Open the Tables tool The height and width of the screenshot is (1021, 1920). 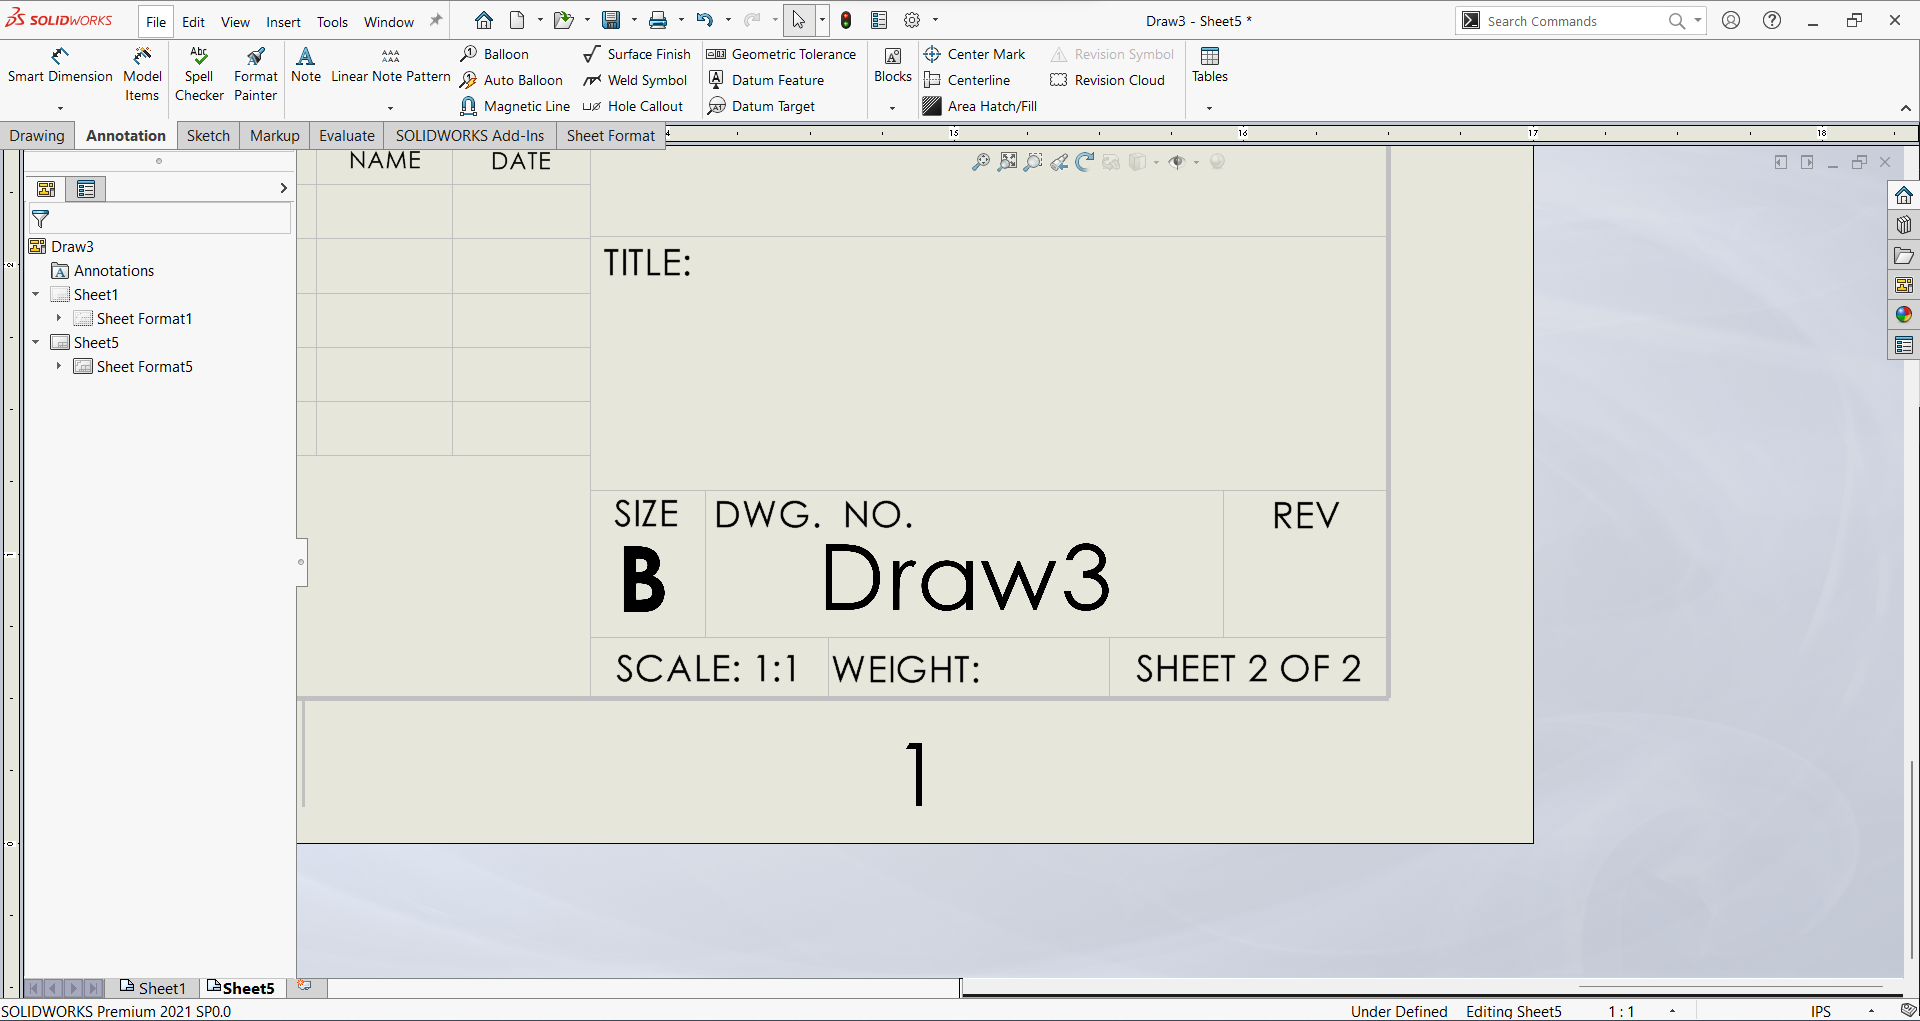(1210, 66)
